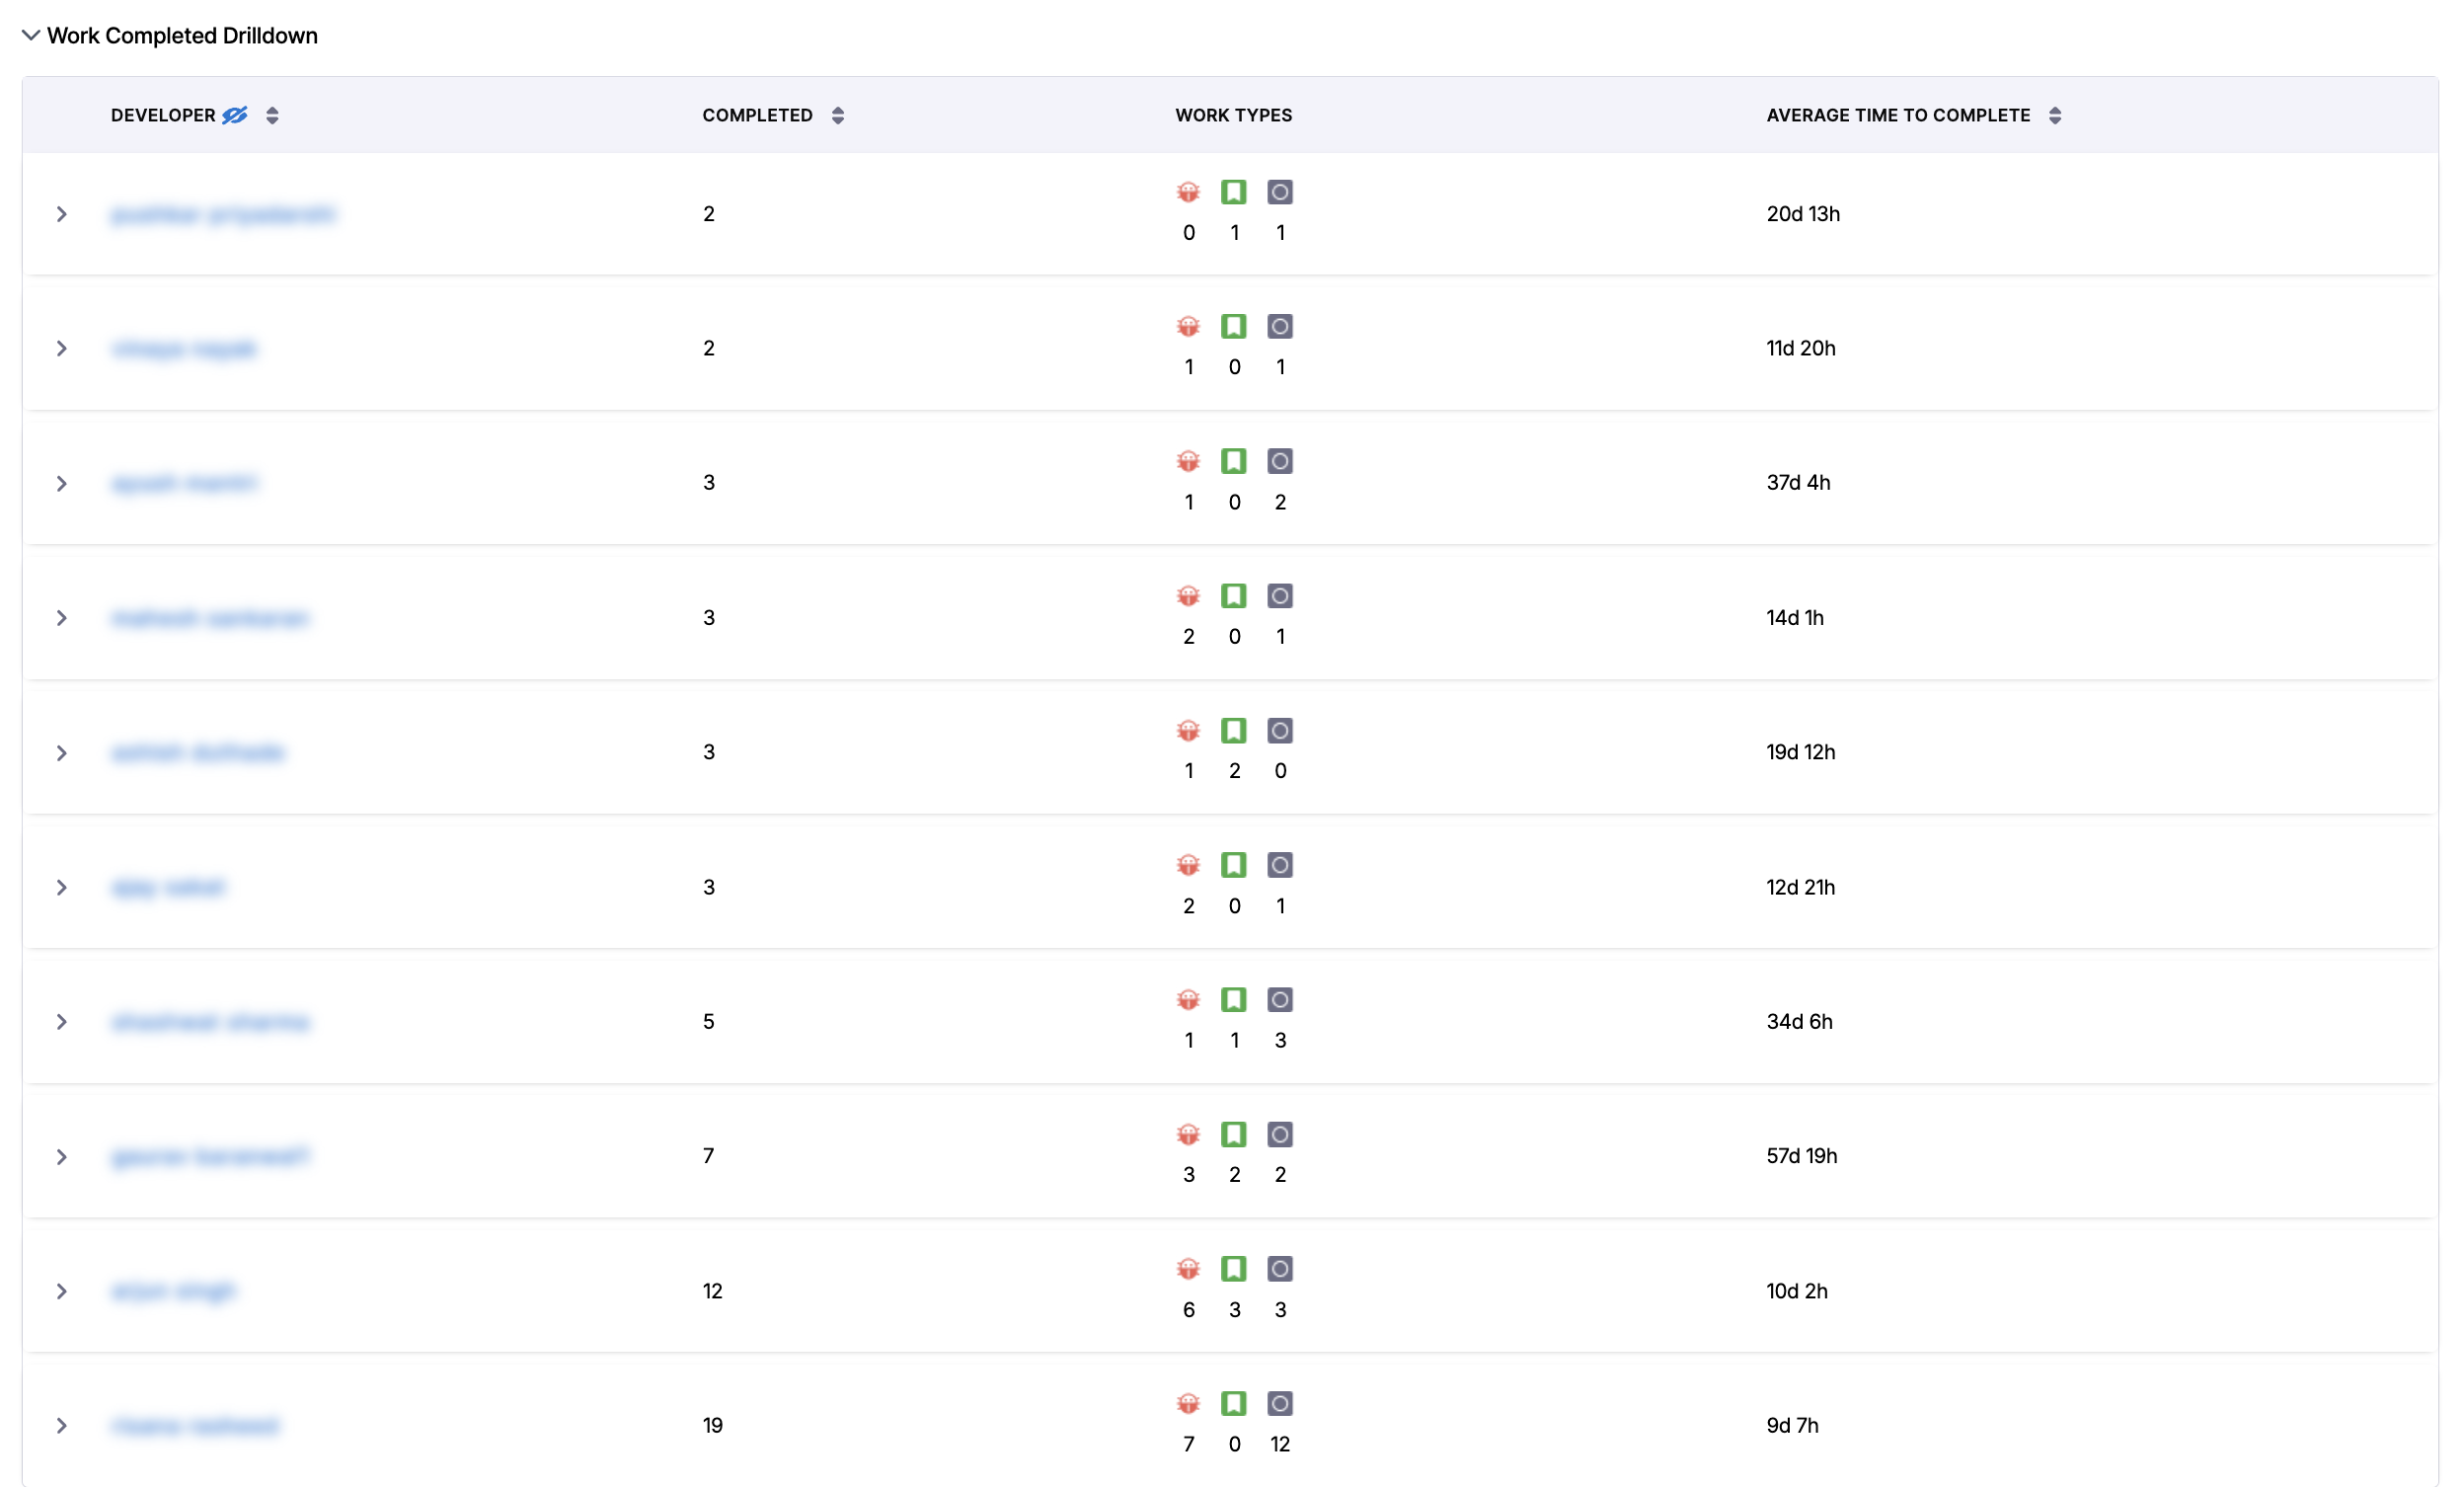Viewport: 2464px width, 1487px height.
Task: Expand the row with 20d 13h average
Action: tap(62, 214)
